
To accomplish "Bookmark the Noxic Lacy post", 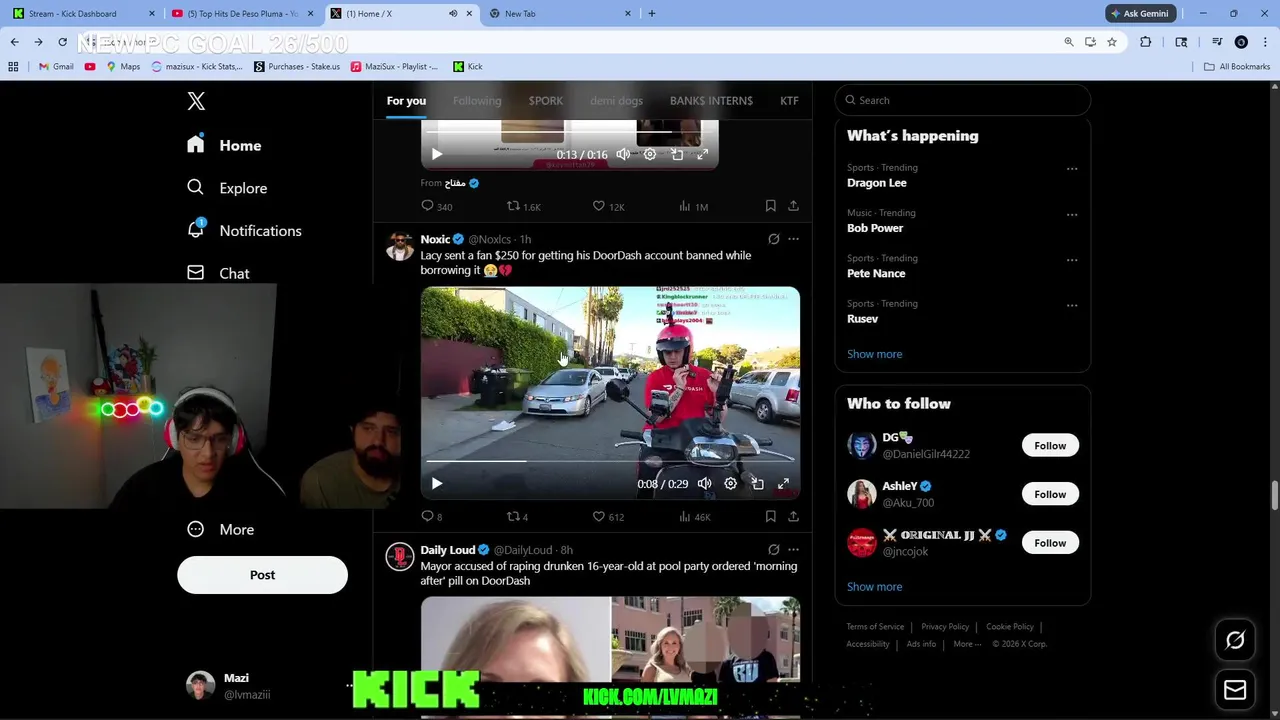I will [x=770, y=516].
